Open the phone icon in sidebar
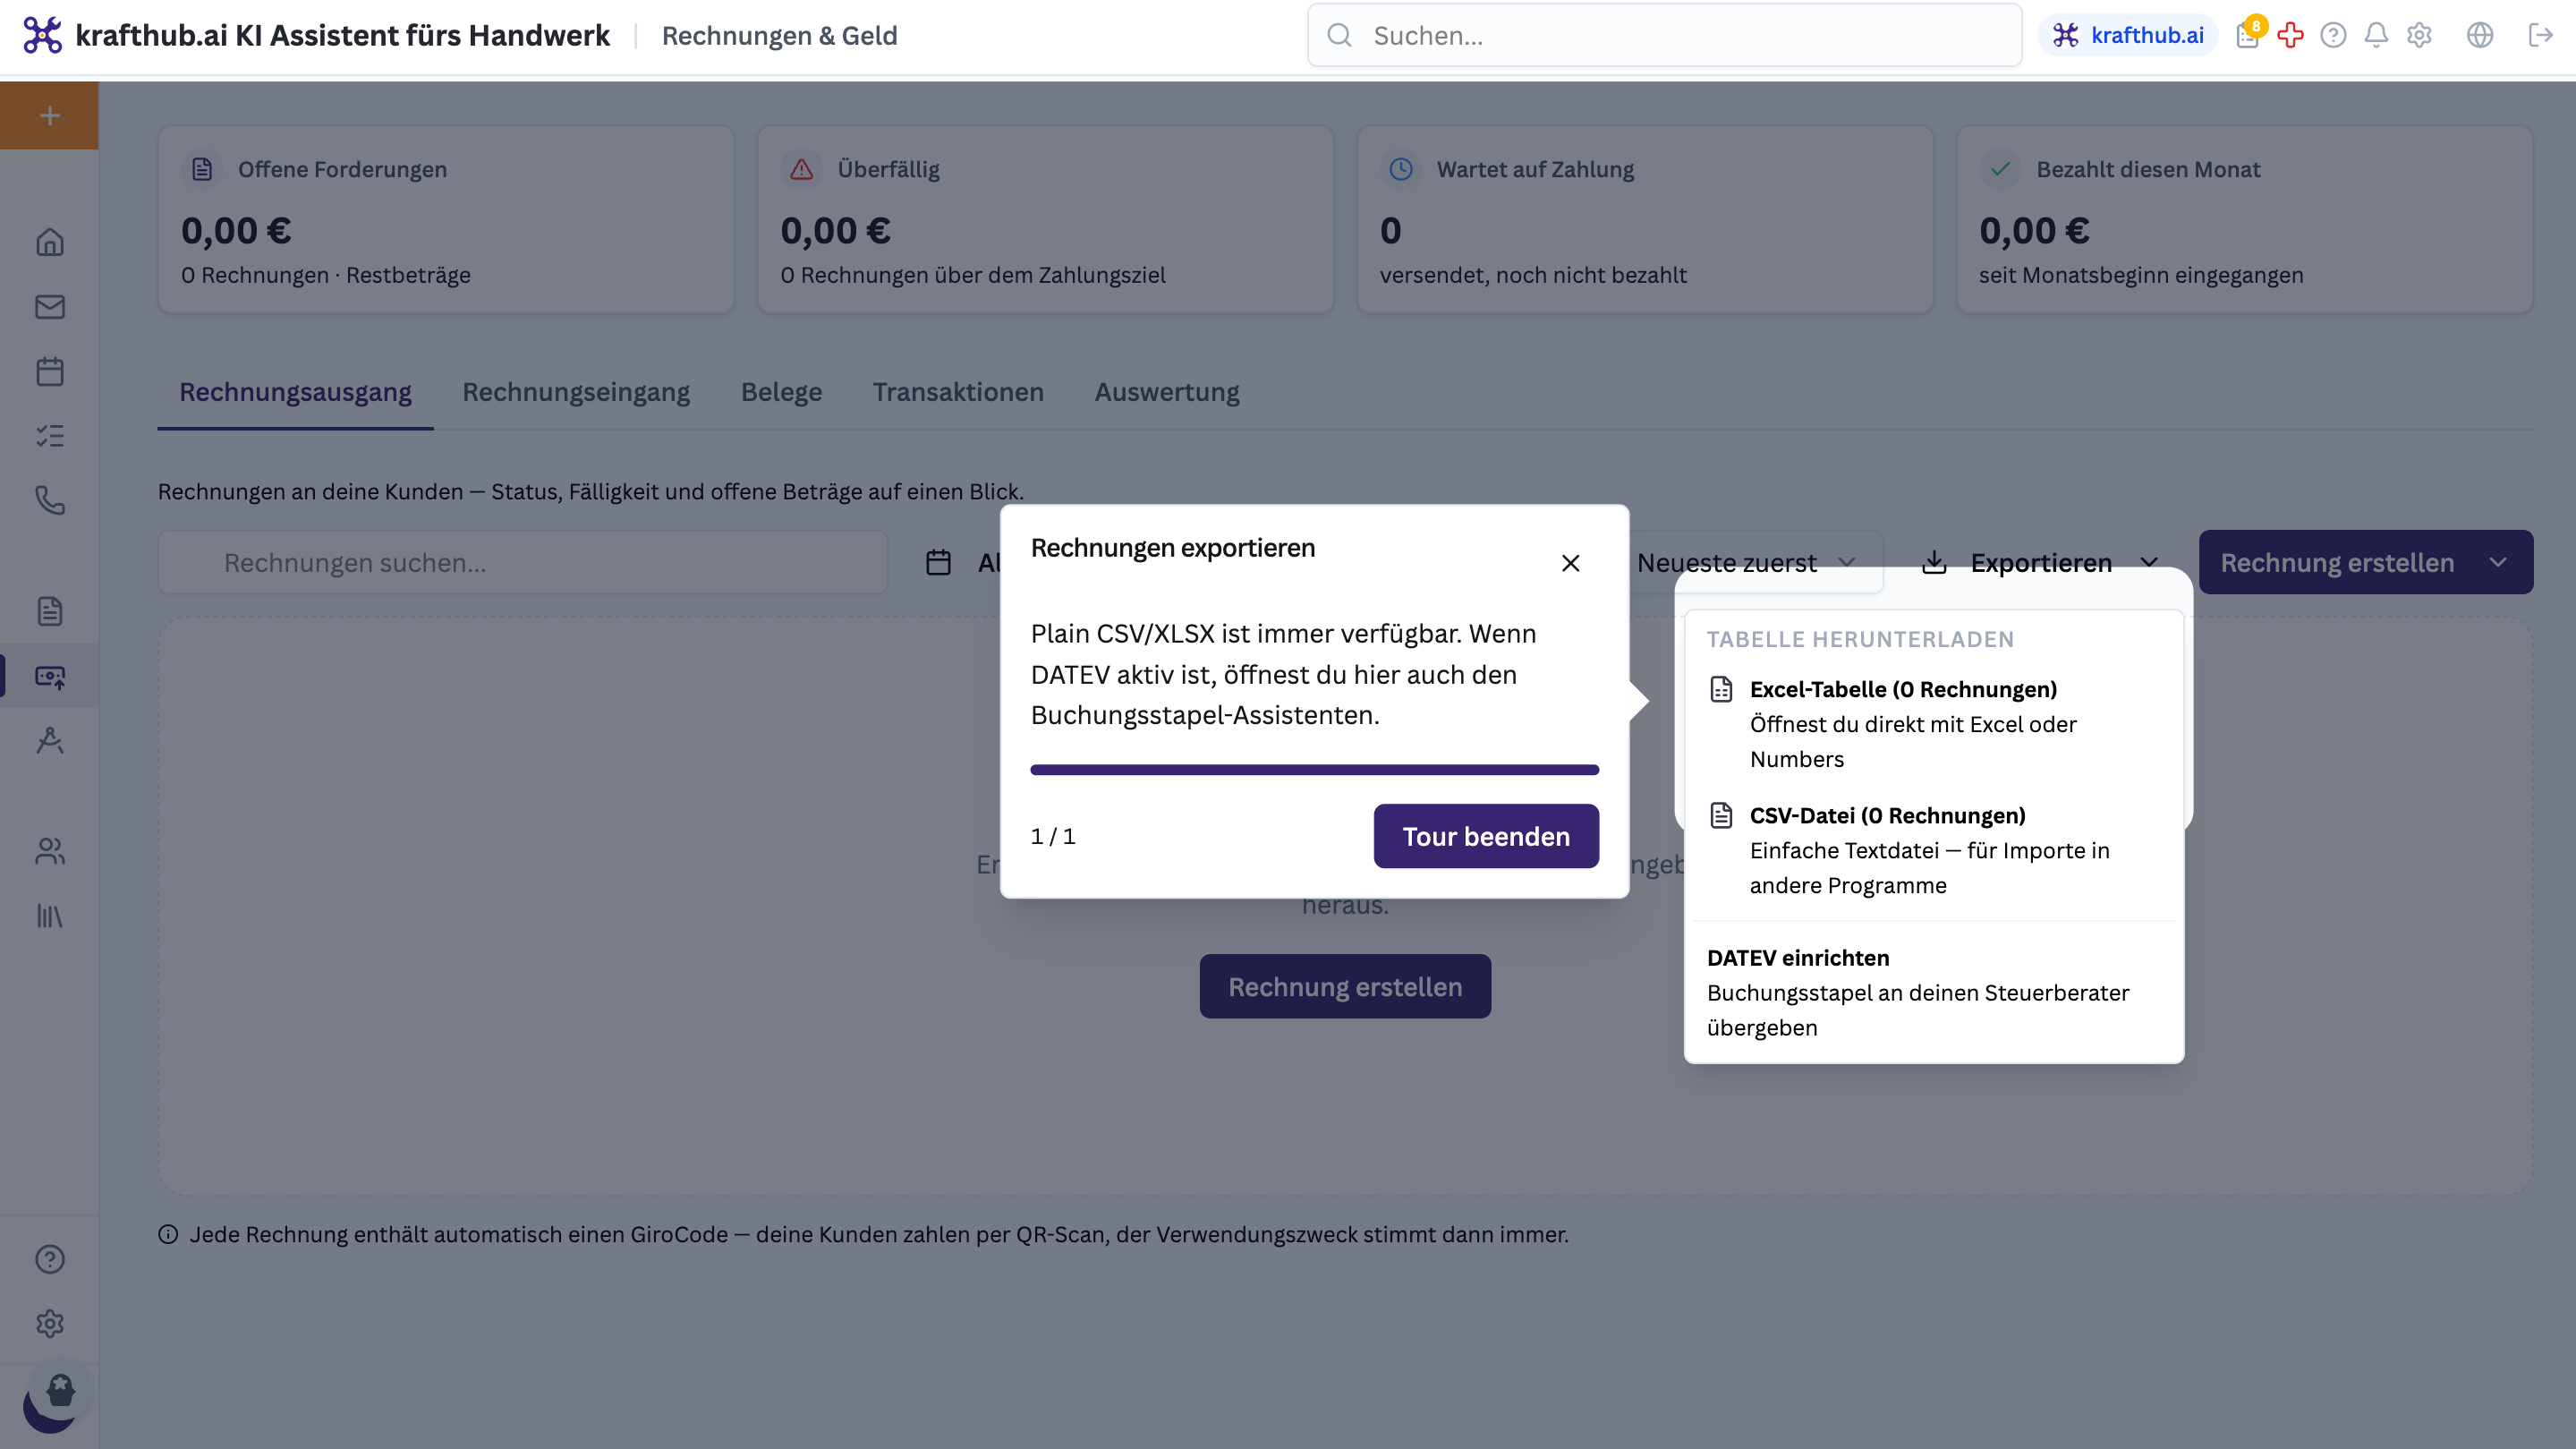This screenshot has height=1449, width=2576. point(49,500)
